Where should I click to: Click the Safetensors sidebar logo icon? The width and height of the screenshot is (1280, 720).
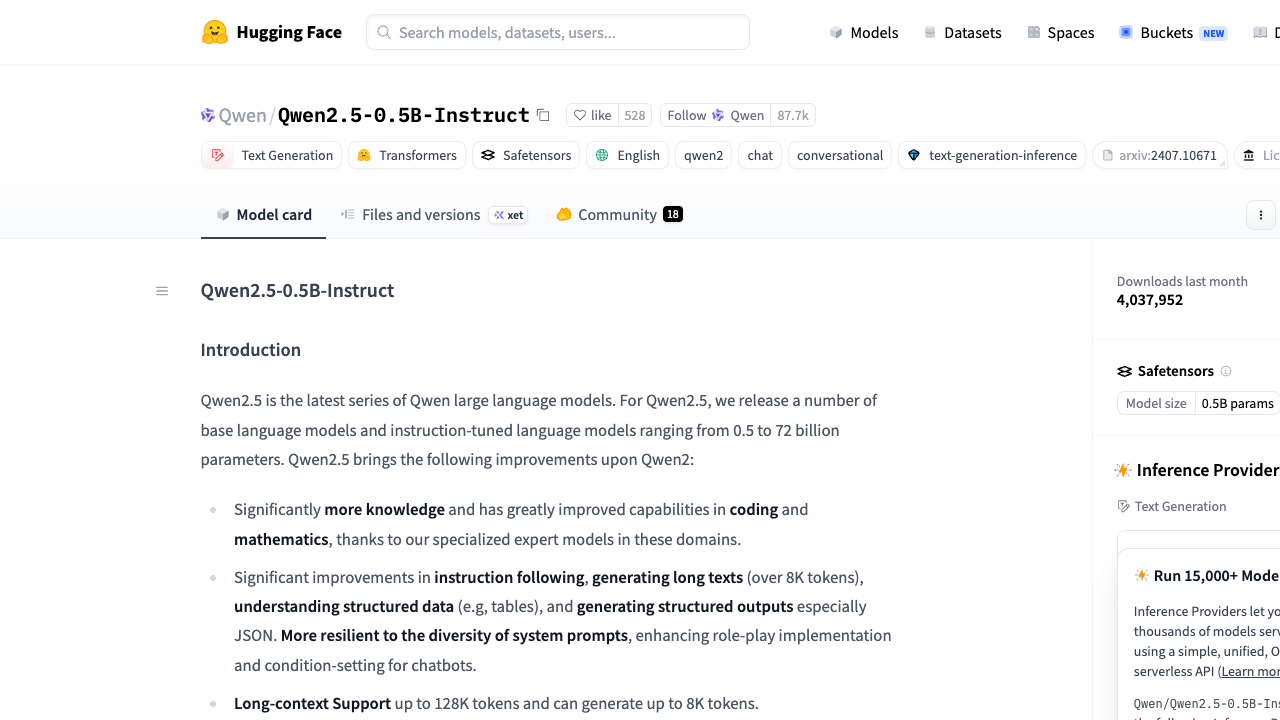[x=1125, y=371]
